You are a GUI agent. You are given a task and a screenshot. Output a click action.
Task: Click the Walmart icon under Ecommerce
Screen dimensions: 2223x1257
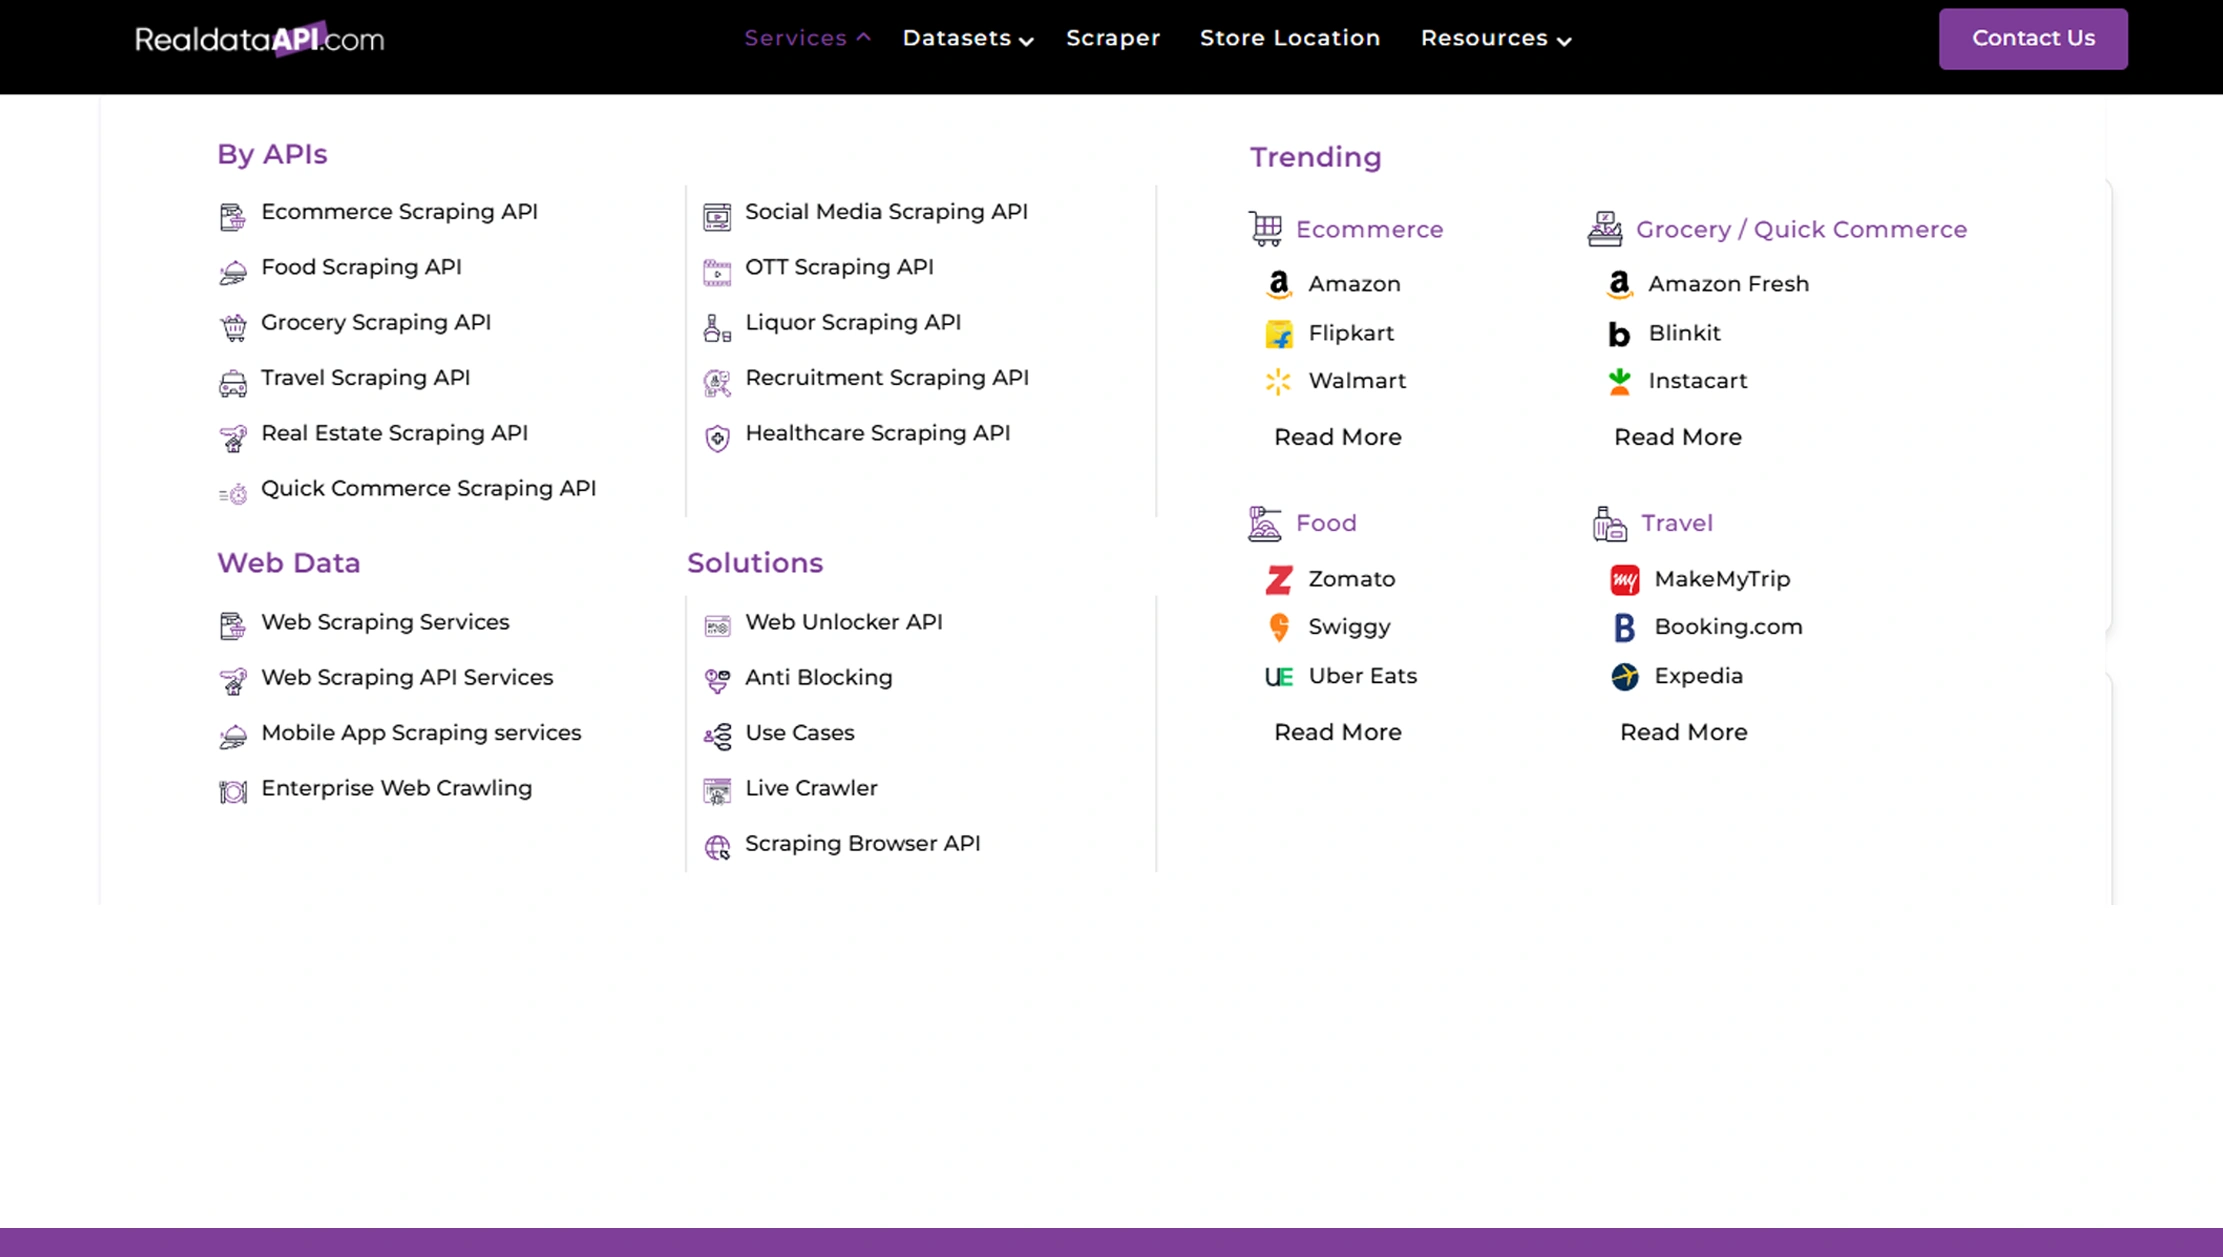[x=1278, y=381]
